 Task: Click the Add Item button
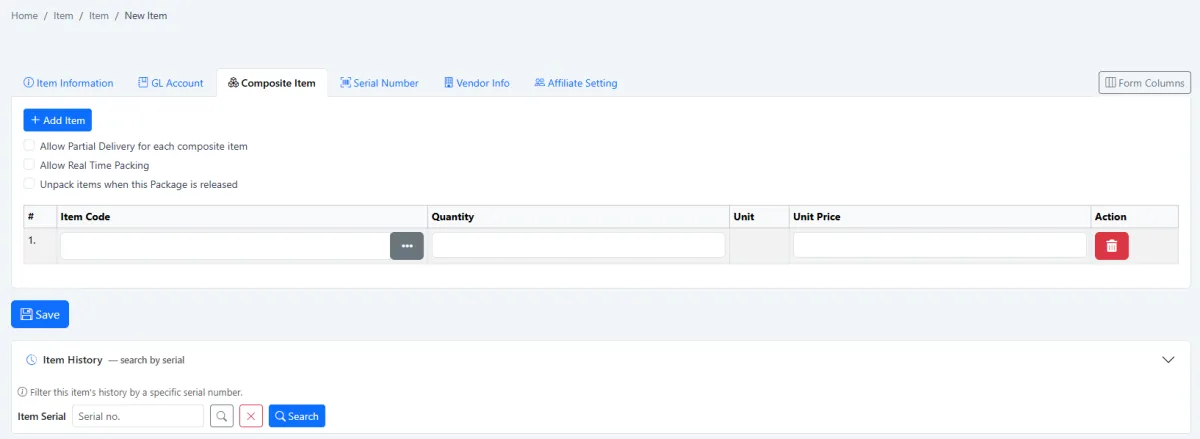tap(57, 120)
